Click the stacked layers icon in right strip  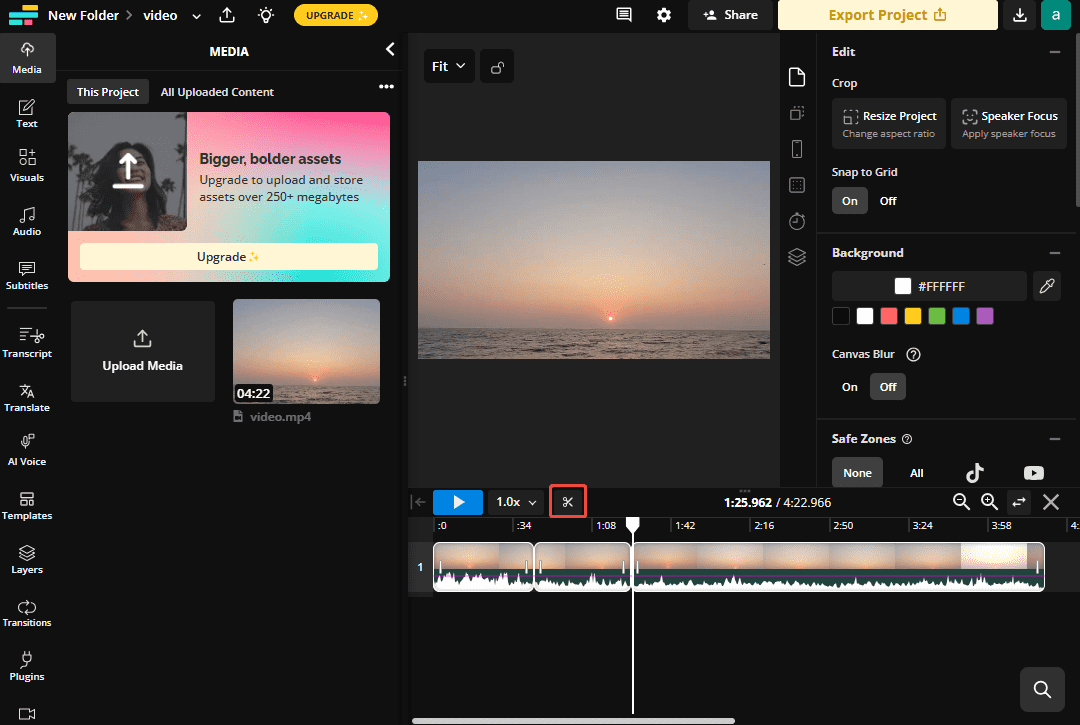[797, 257]
